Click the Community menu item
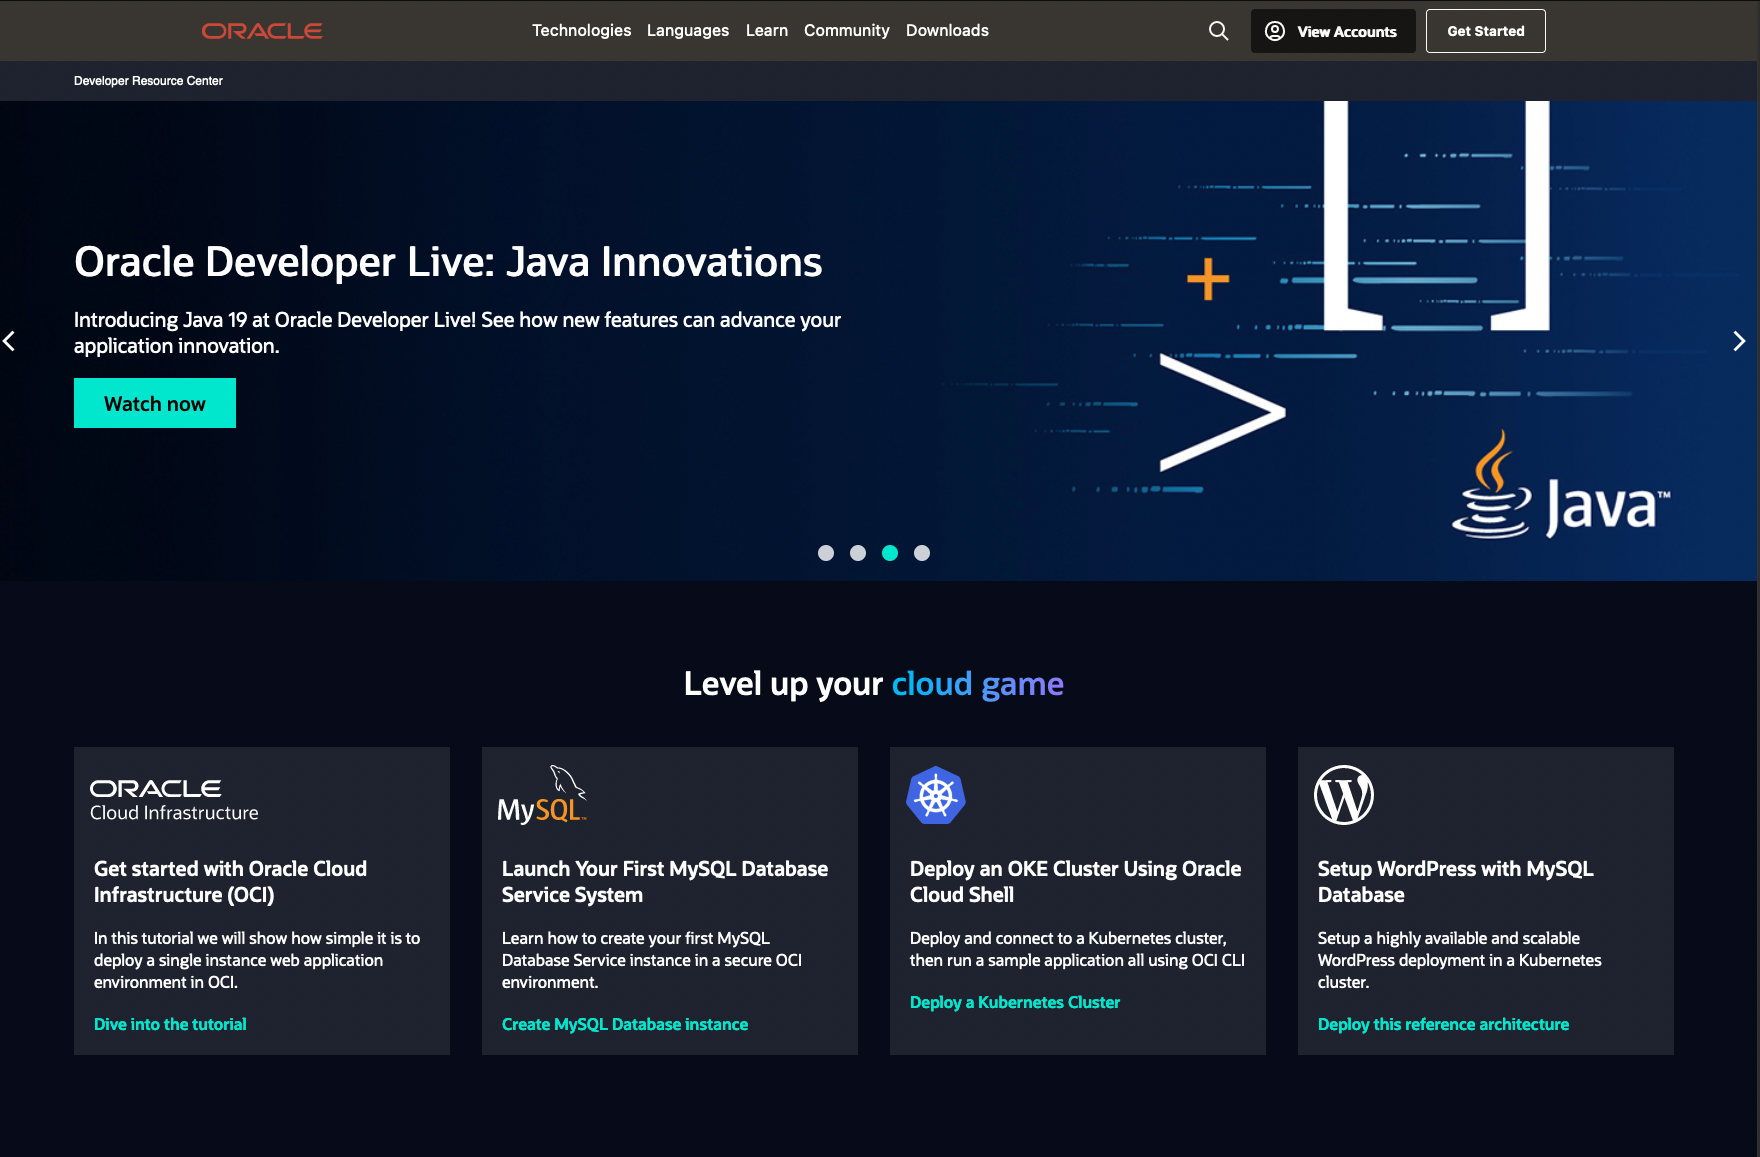This screenshot has height=1157, width=1760. tap(846, 31)
